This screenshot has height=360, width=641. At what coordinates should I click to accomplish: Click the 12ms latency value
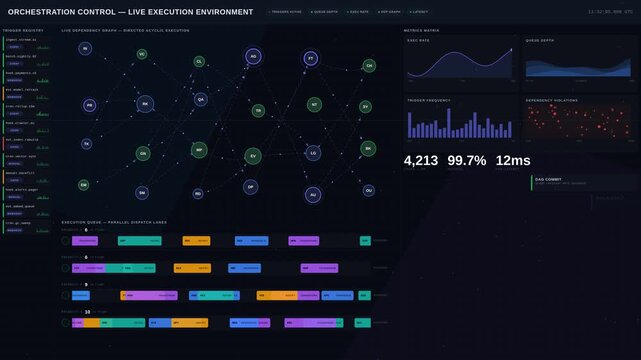(x=513, y=161)
